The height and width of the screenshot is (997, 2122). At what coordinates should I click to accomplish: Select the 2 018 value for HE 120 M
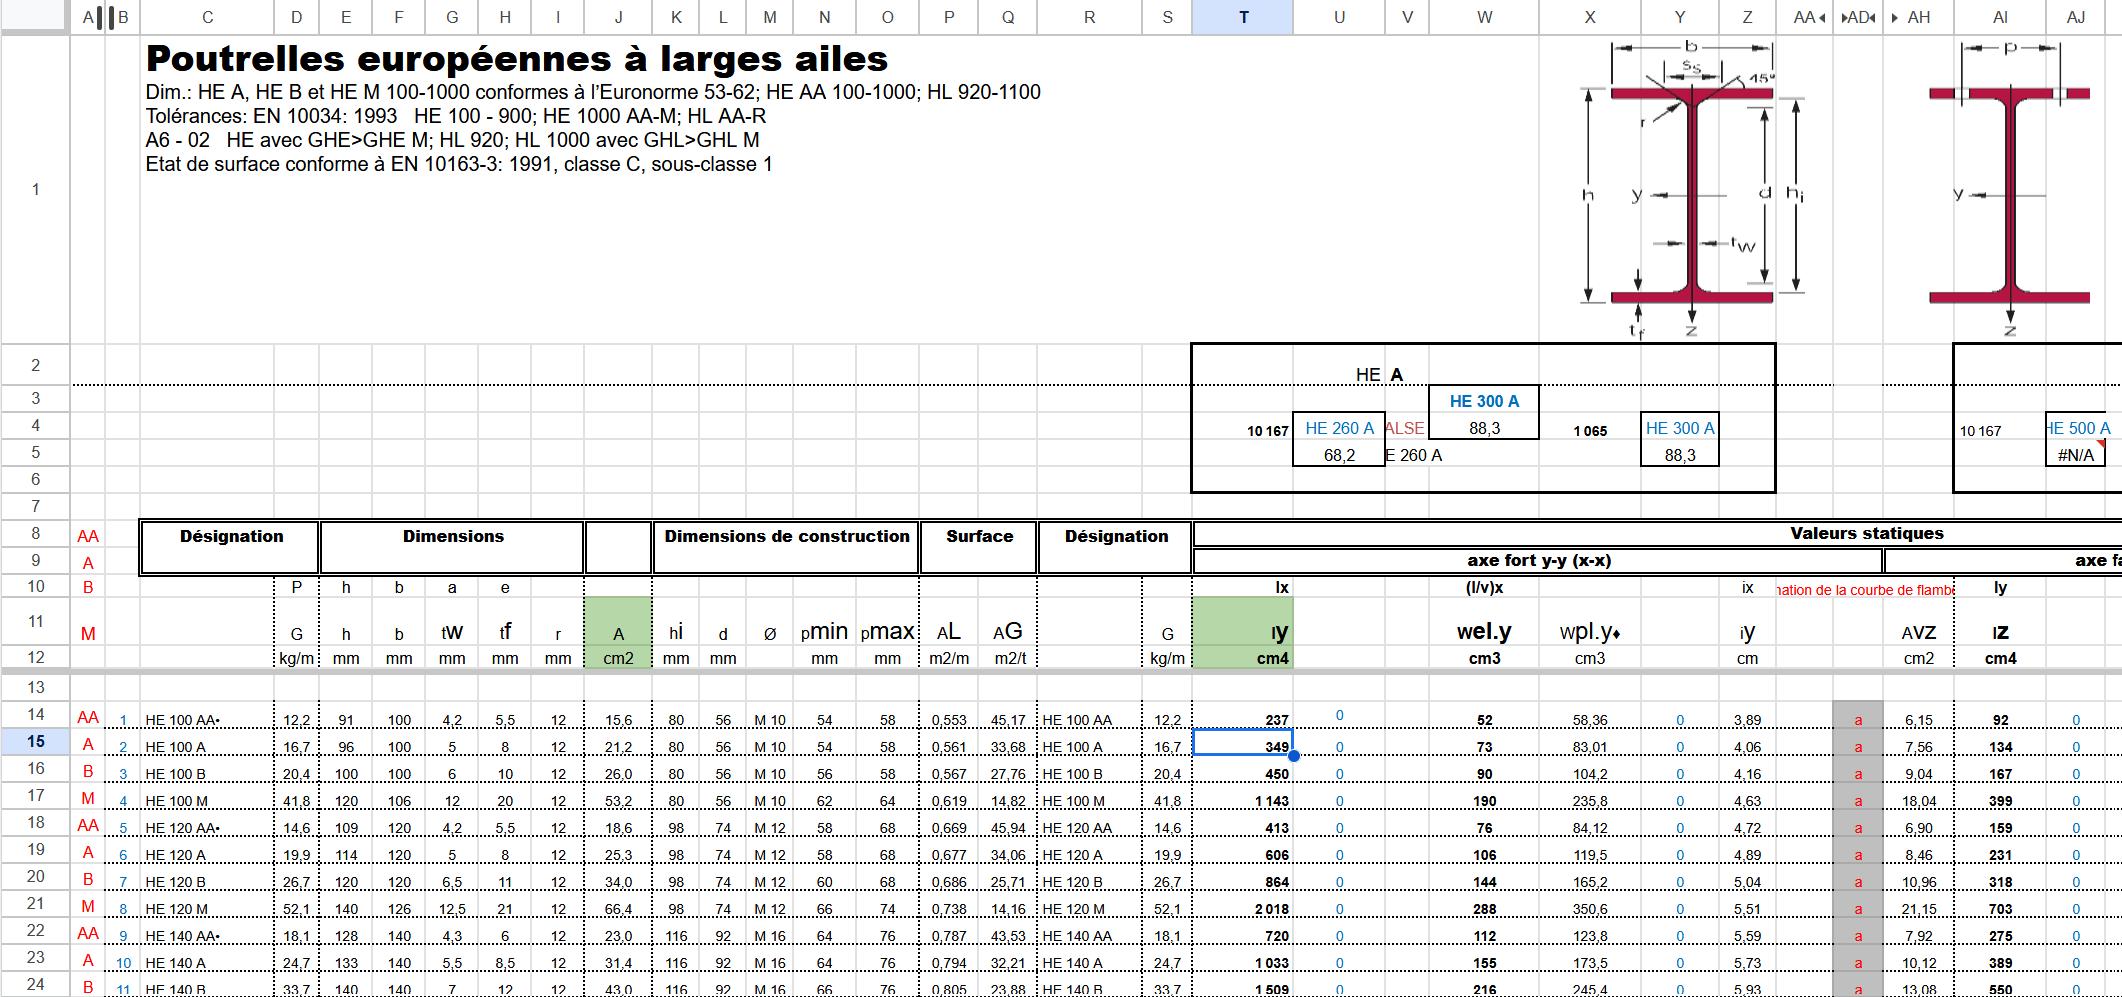1270,909
